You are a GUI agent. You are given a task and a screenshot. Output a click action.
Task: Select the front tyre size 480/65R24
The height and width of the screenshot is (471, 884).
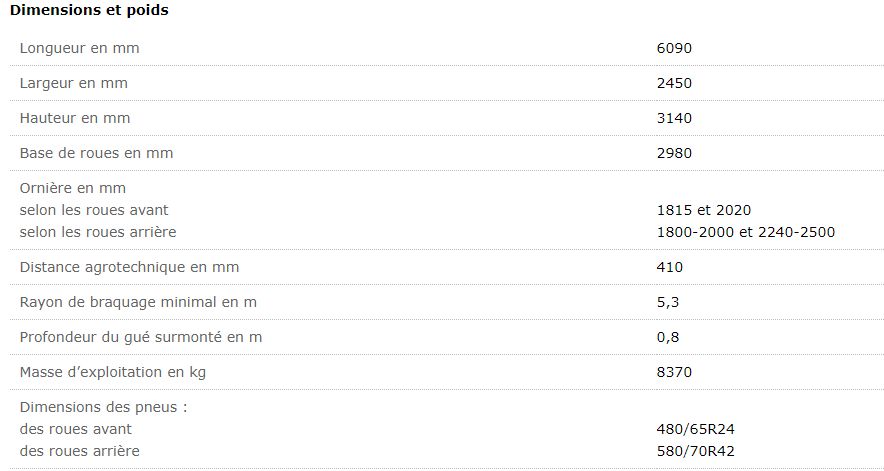(x=696, y=429)
